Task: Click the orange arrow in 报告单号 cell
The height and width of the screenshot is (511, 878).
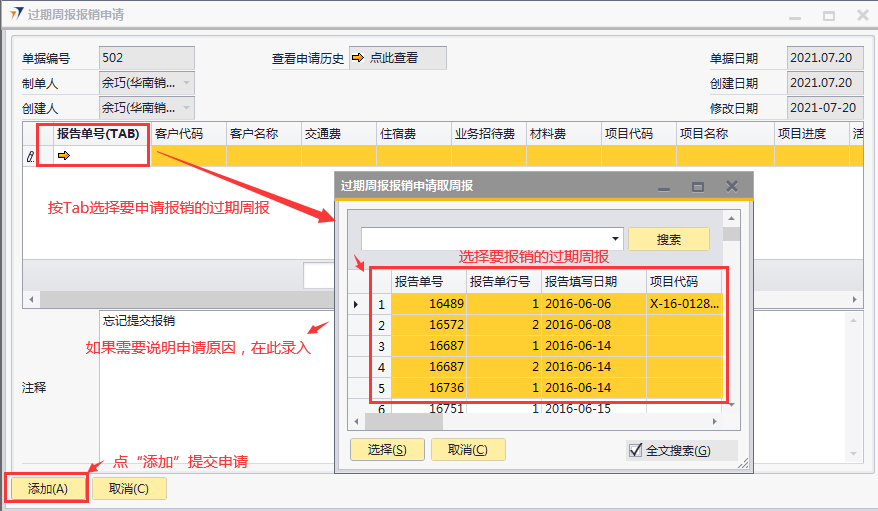Action: pos(64,155)
